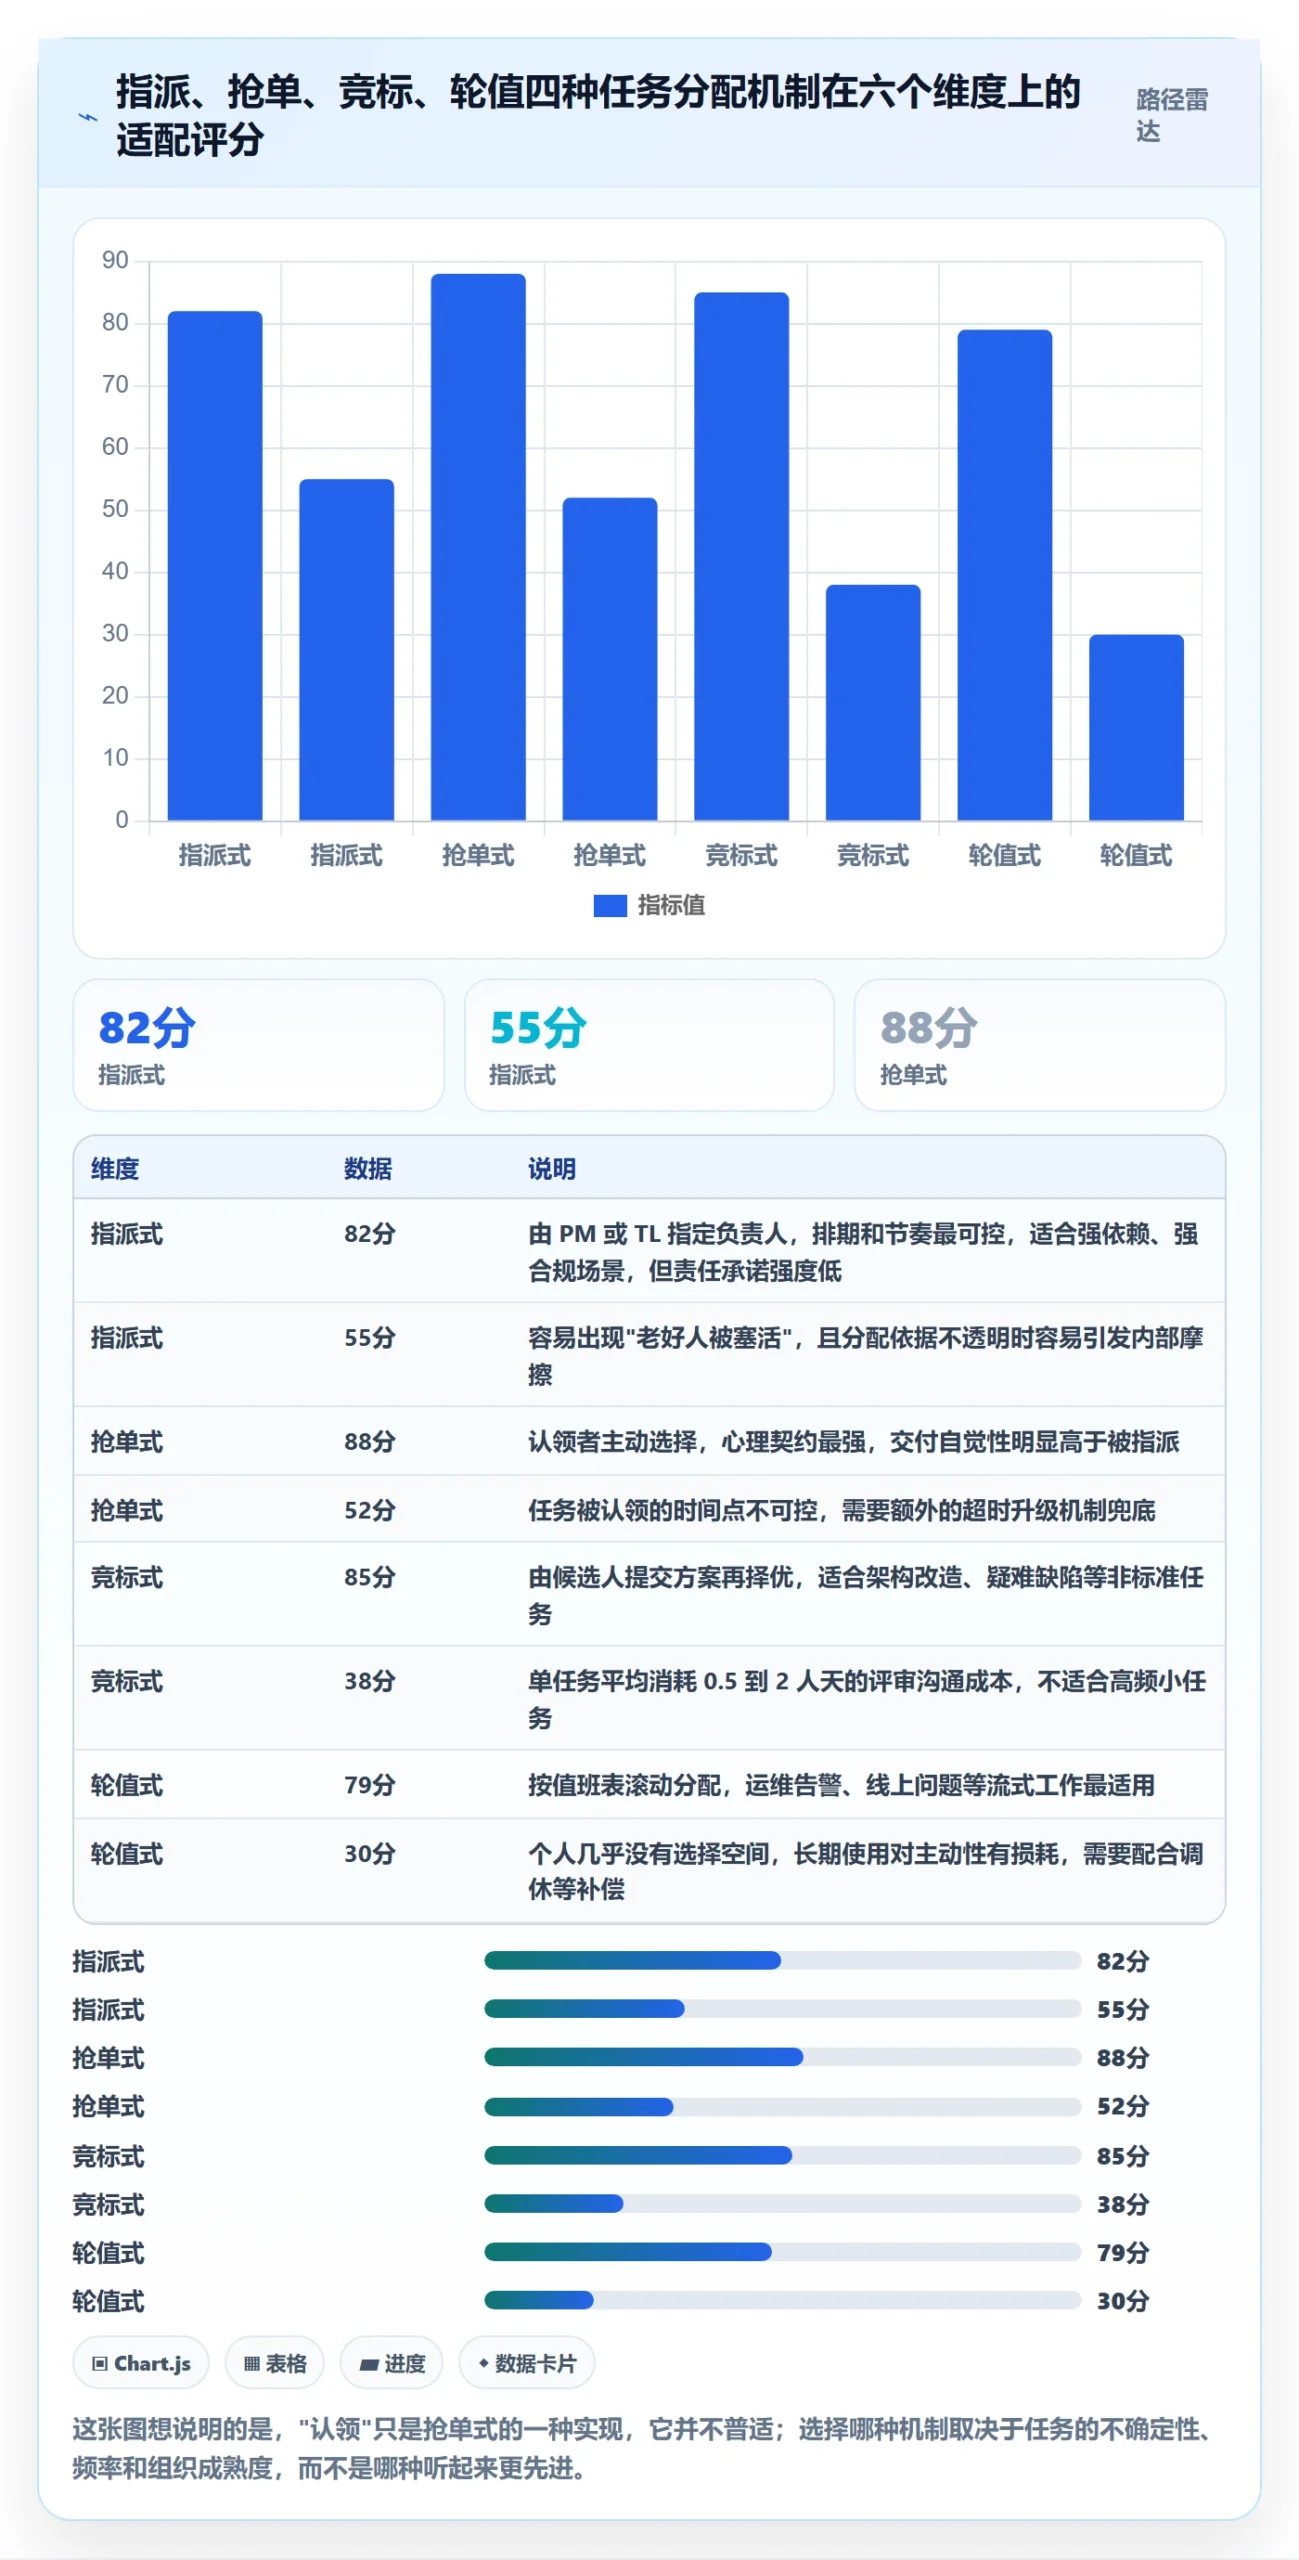Viewport: 1299px width, 2560px height.
Task: Click the 维度 table column header
Action: click(x=115, y=1168)
